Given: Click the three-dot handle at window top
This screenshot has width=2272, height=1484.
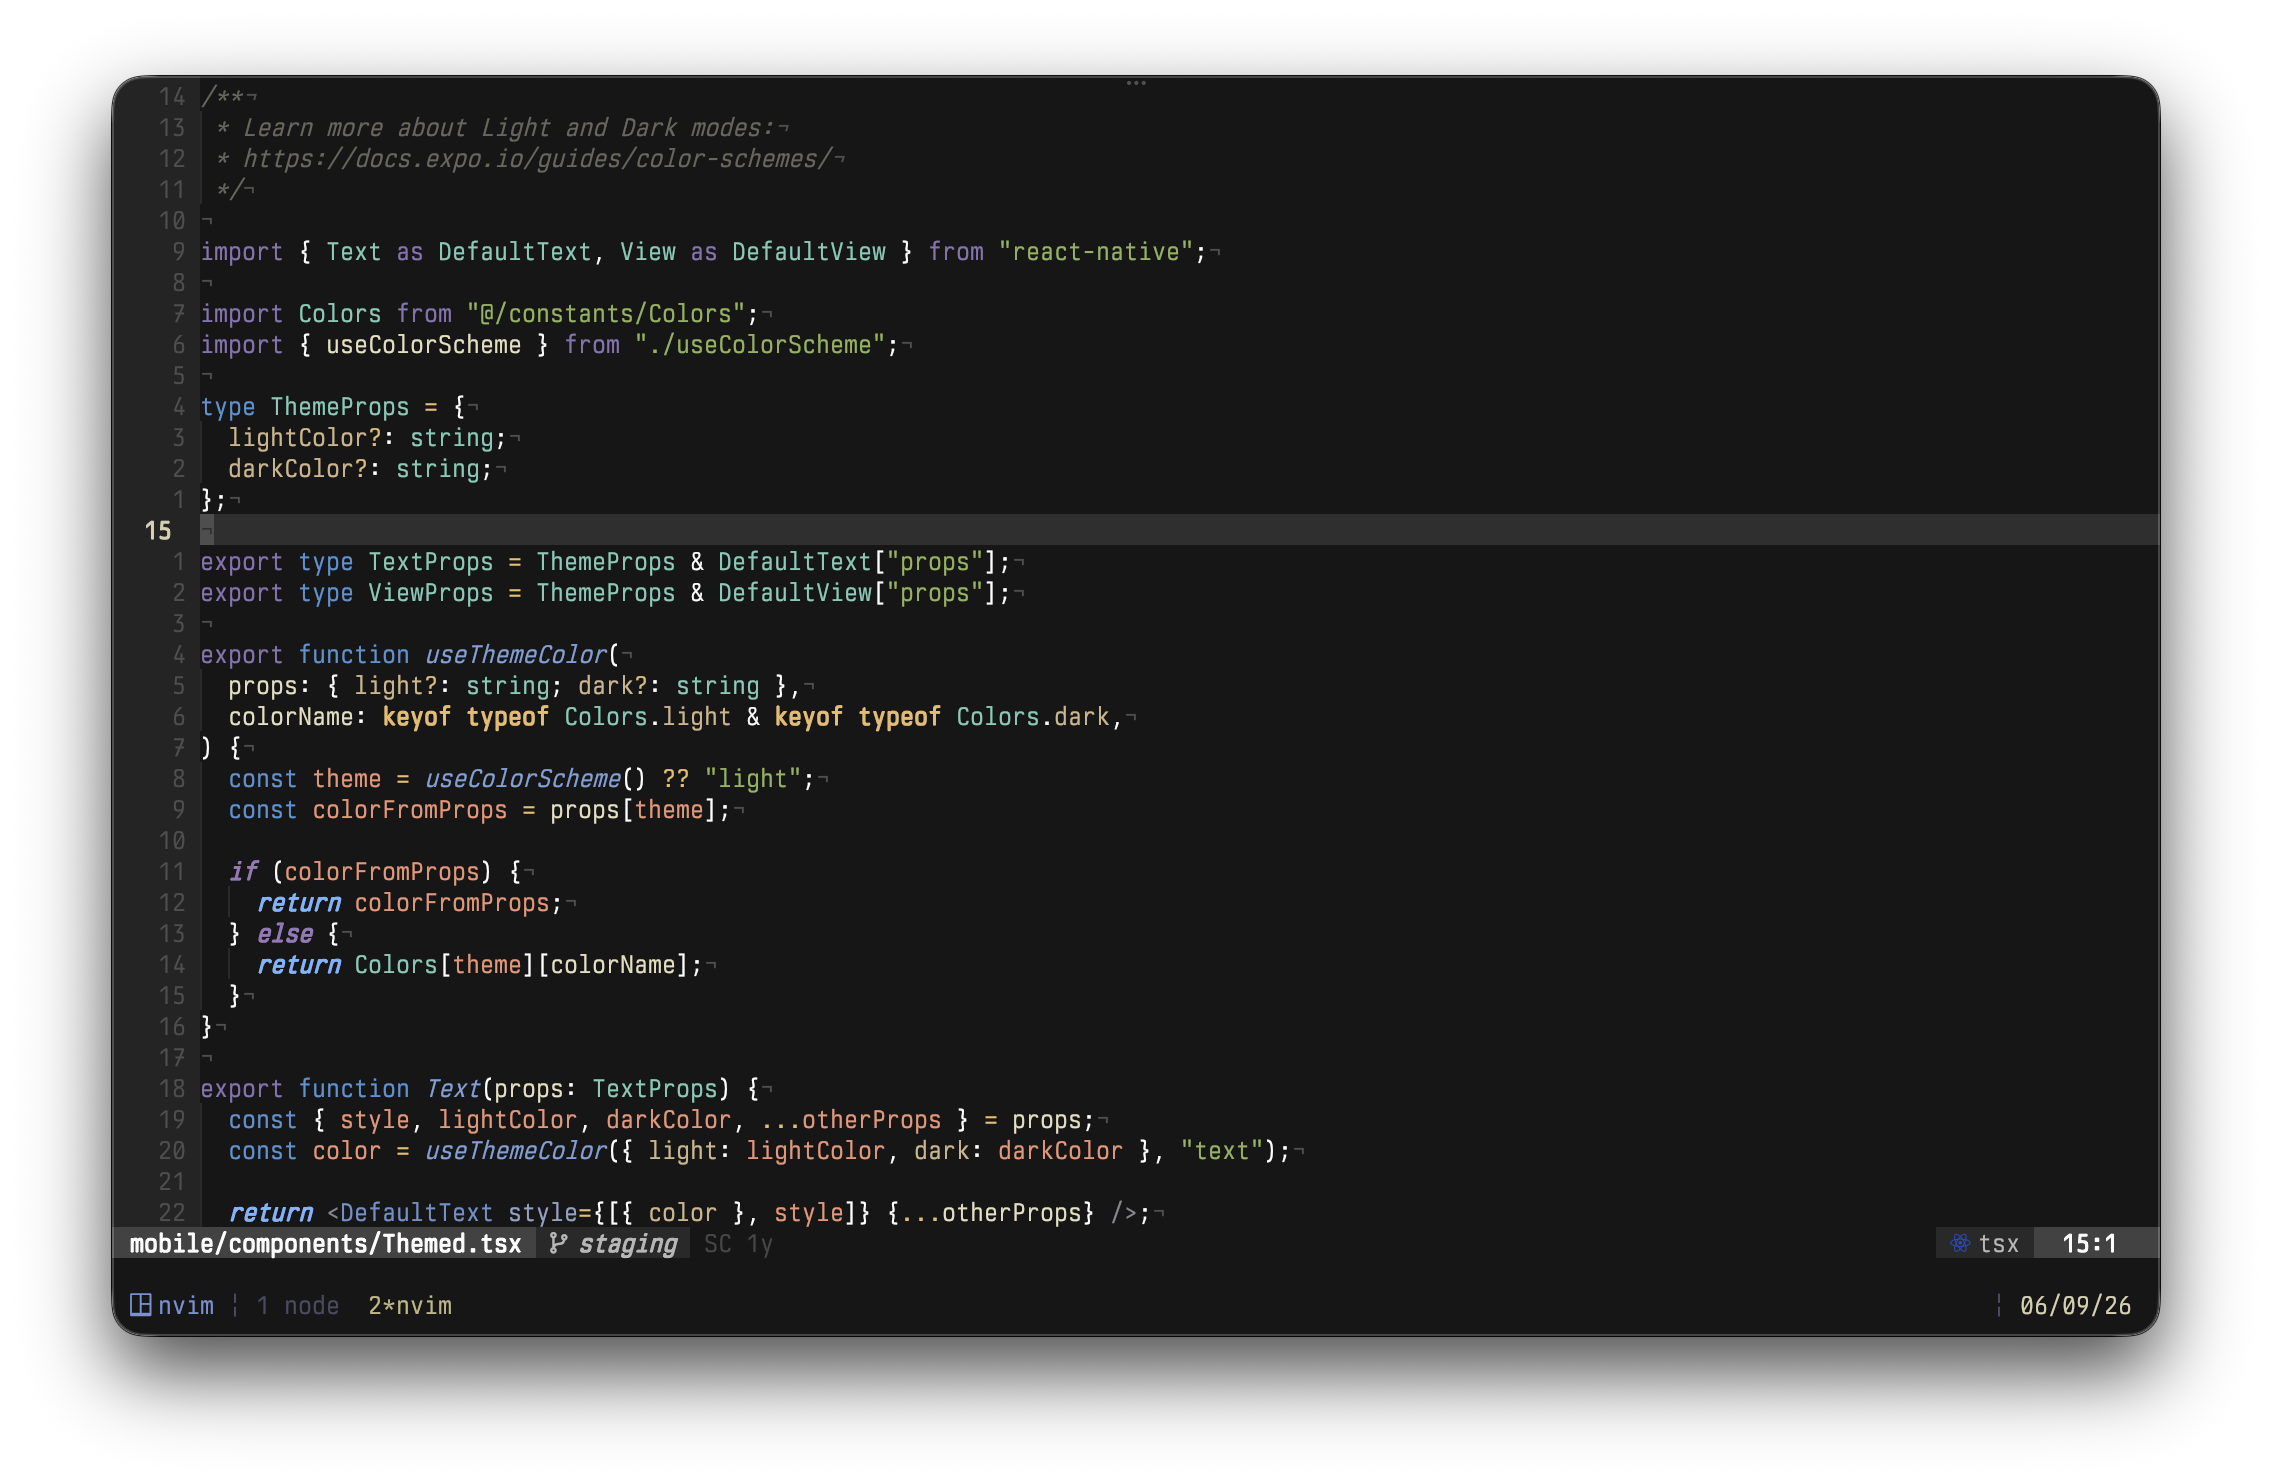Looking at the screenshot, I should [x=1136, y=83].
